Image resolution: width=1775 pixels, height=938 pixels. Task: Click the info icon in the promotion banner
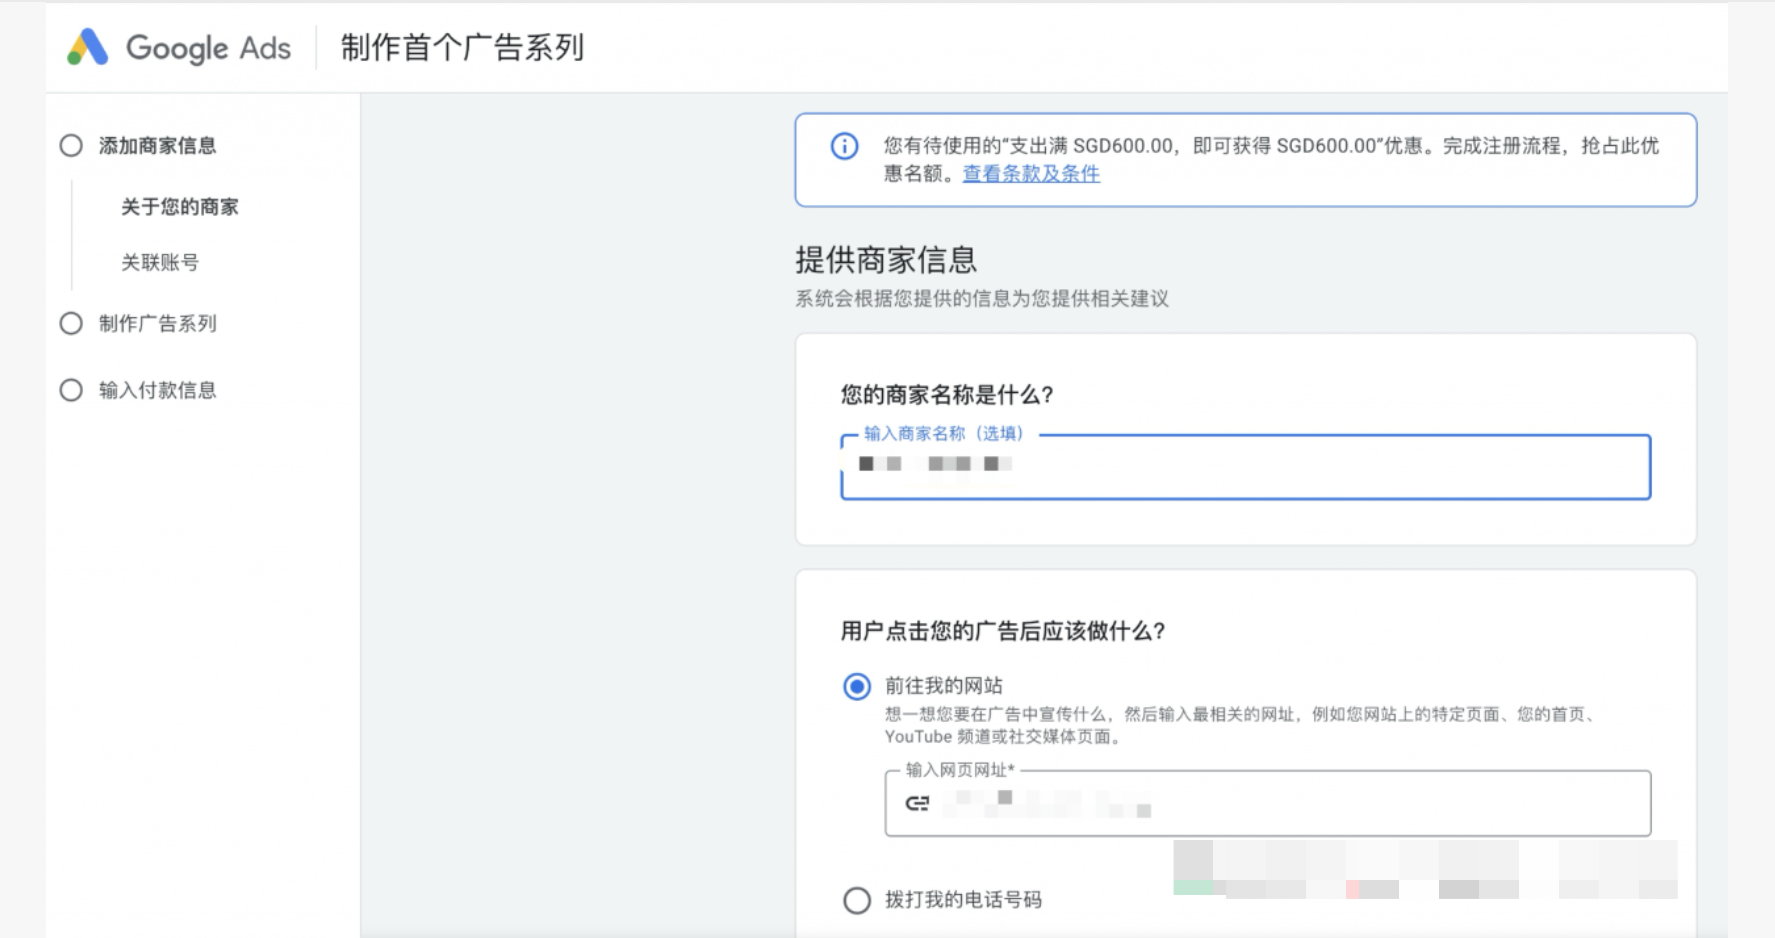click(x=844, y=147)
